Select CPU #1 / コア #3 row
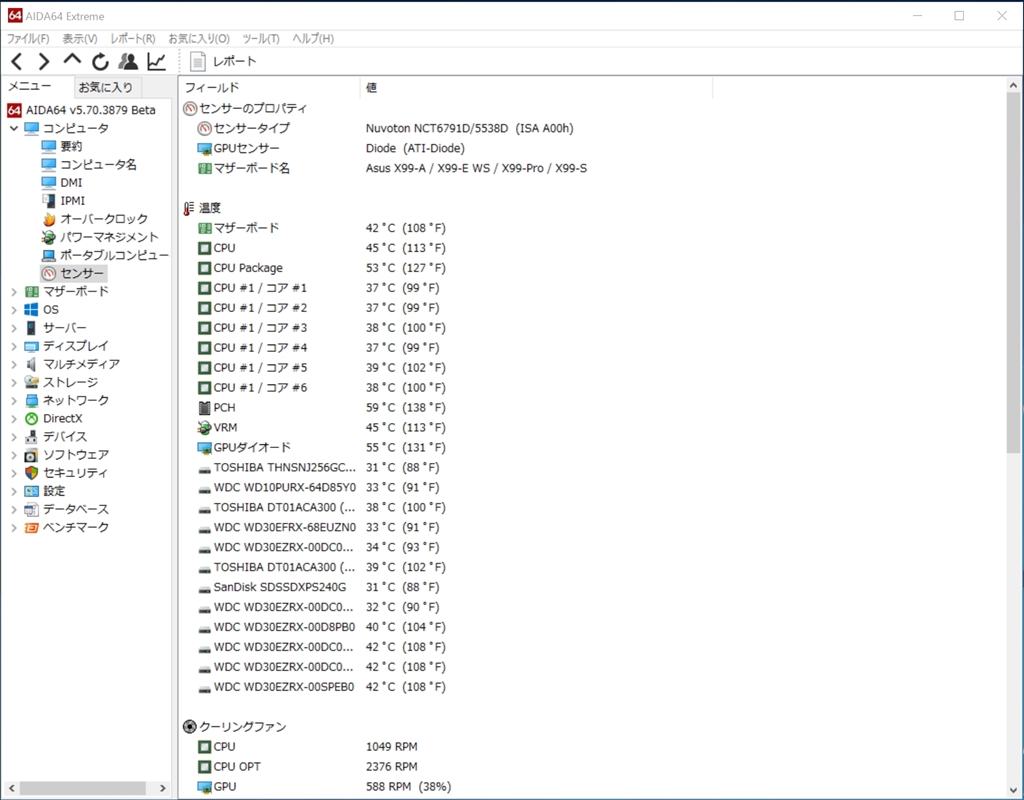 (x=321, y=328)
